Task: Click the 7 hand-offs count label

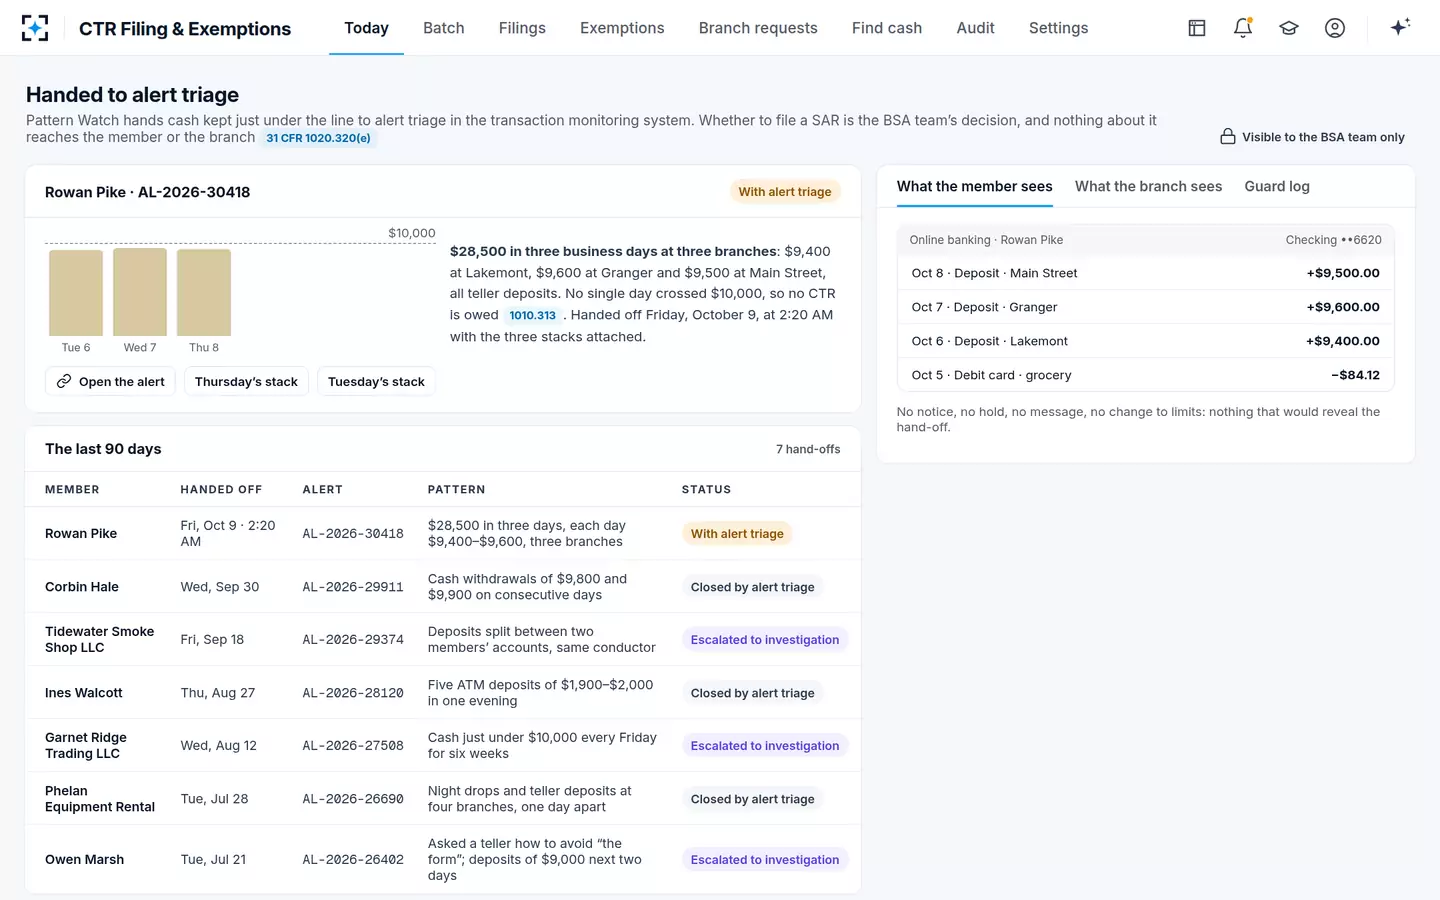Action: click(808, 449)
